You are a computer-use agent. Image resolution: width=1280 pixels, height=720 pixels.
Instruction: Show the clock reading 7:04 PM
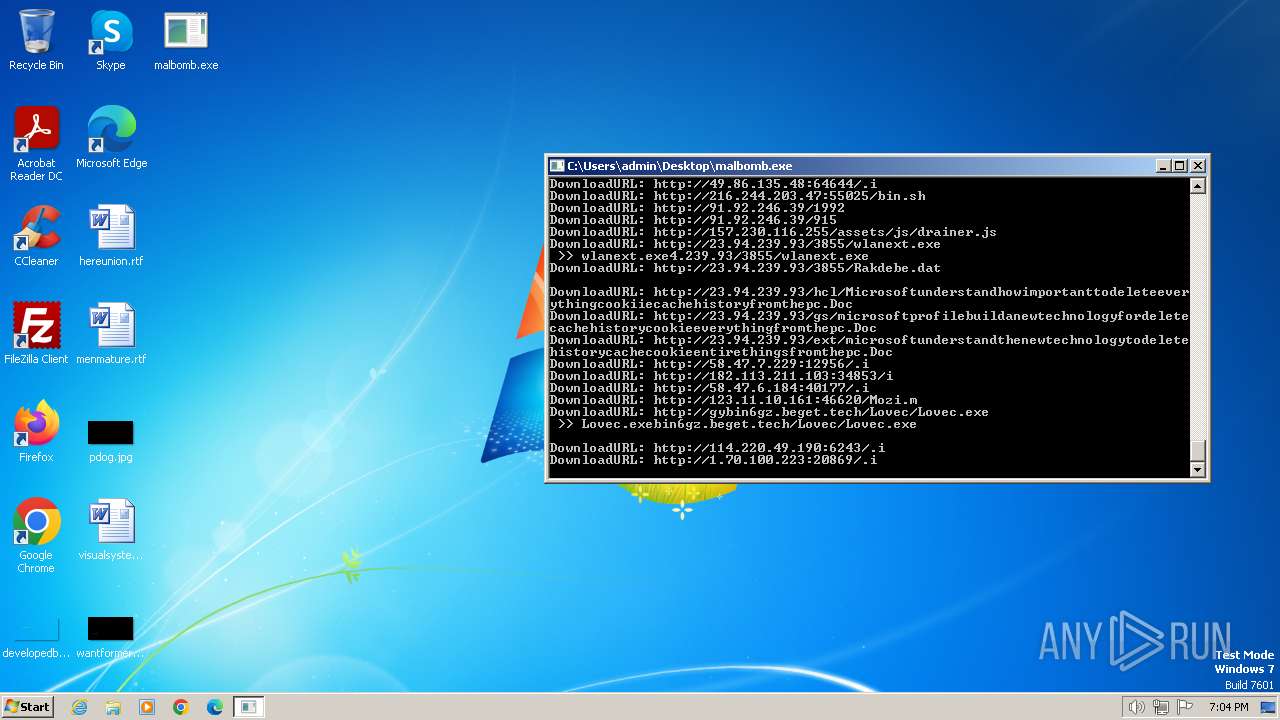1228,707
